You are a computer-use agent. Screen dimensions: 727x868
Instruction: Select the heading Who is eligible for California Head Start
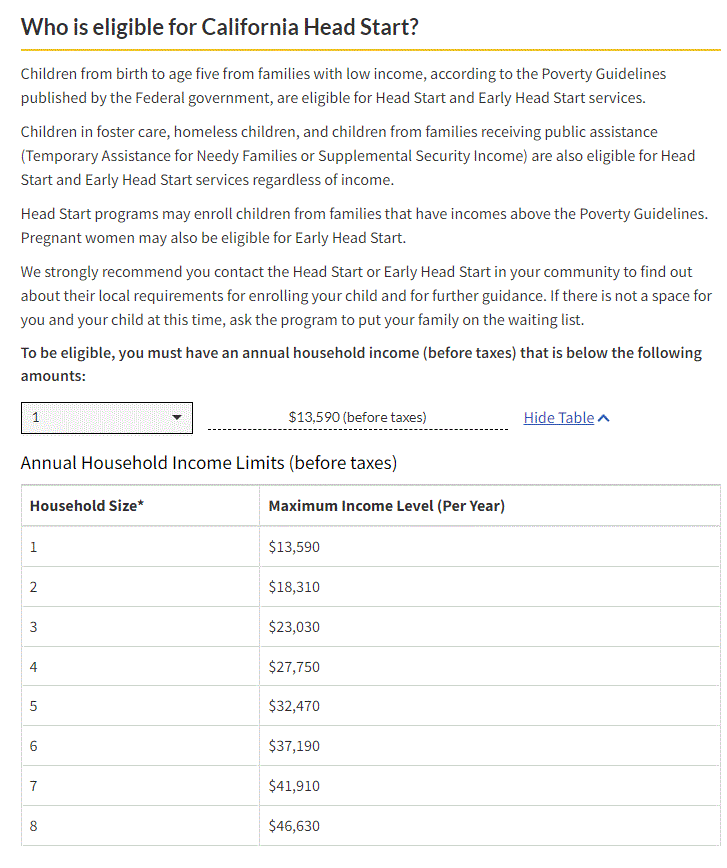220,26
